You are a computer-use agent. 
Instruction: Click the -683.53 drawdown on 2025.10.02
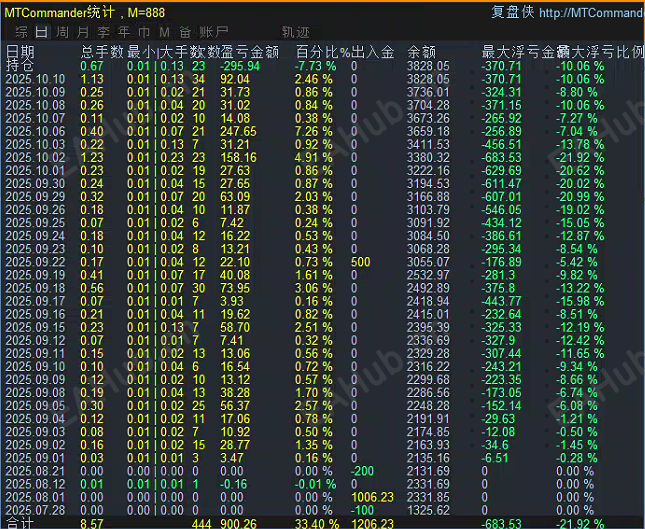(501, 158)
